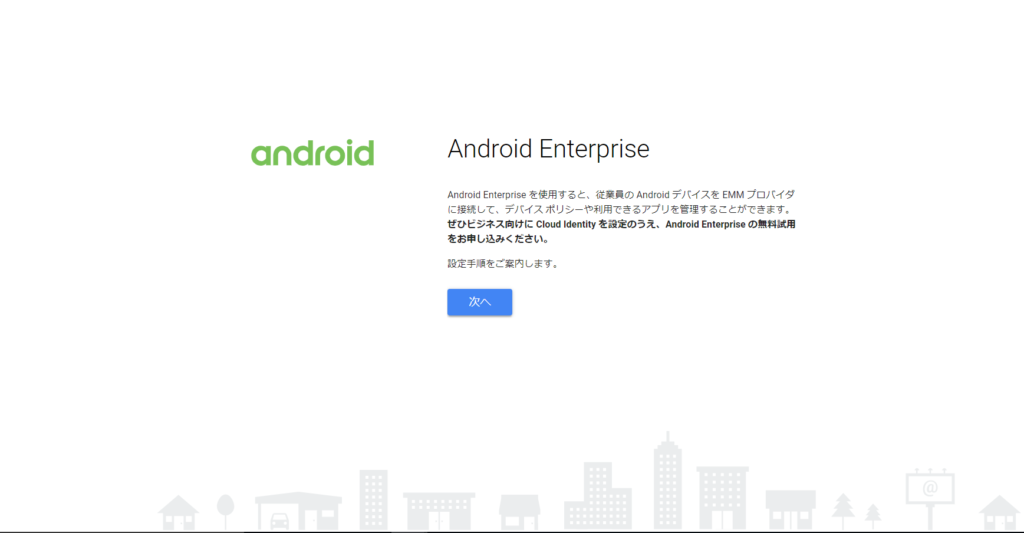The image size is (1024, 533).
Task: Click the larger pine tree illustration
Action: pyautogui.click(x=843, y=511)
